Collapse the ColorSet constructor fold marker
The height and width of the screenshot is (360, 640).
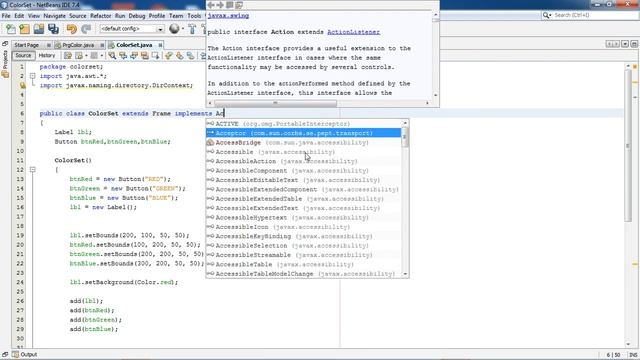coord(32,169)
